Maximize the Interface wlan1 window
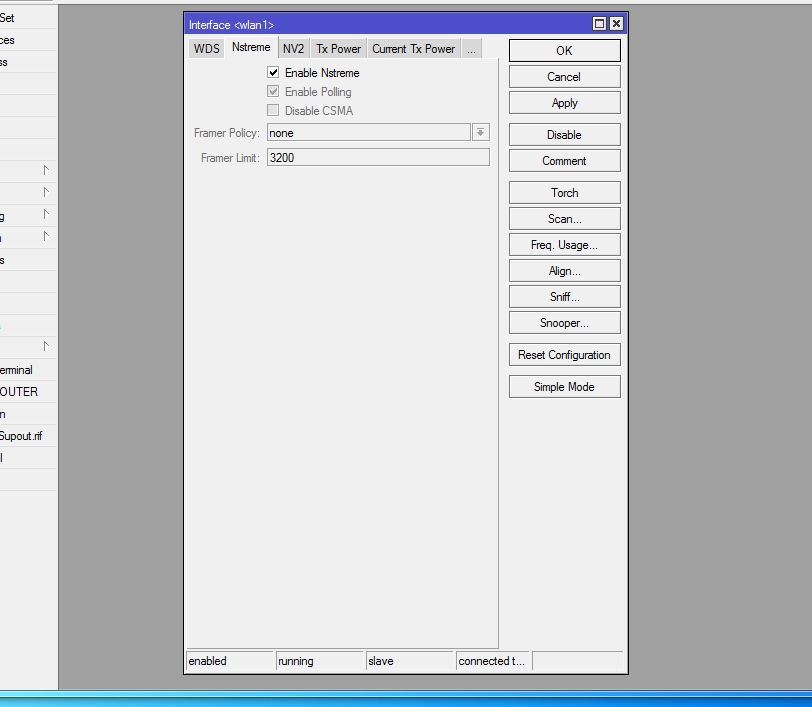The height and width of the screenshot is (707, 812). click(599, 24)
